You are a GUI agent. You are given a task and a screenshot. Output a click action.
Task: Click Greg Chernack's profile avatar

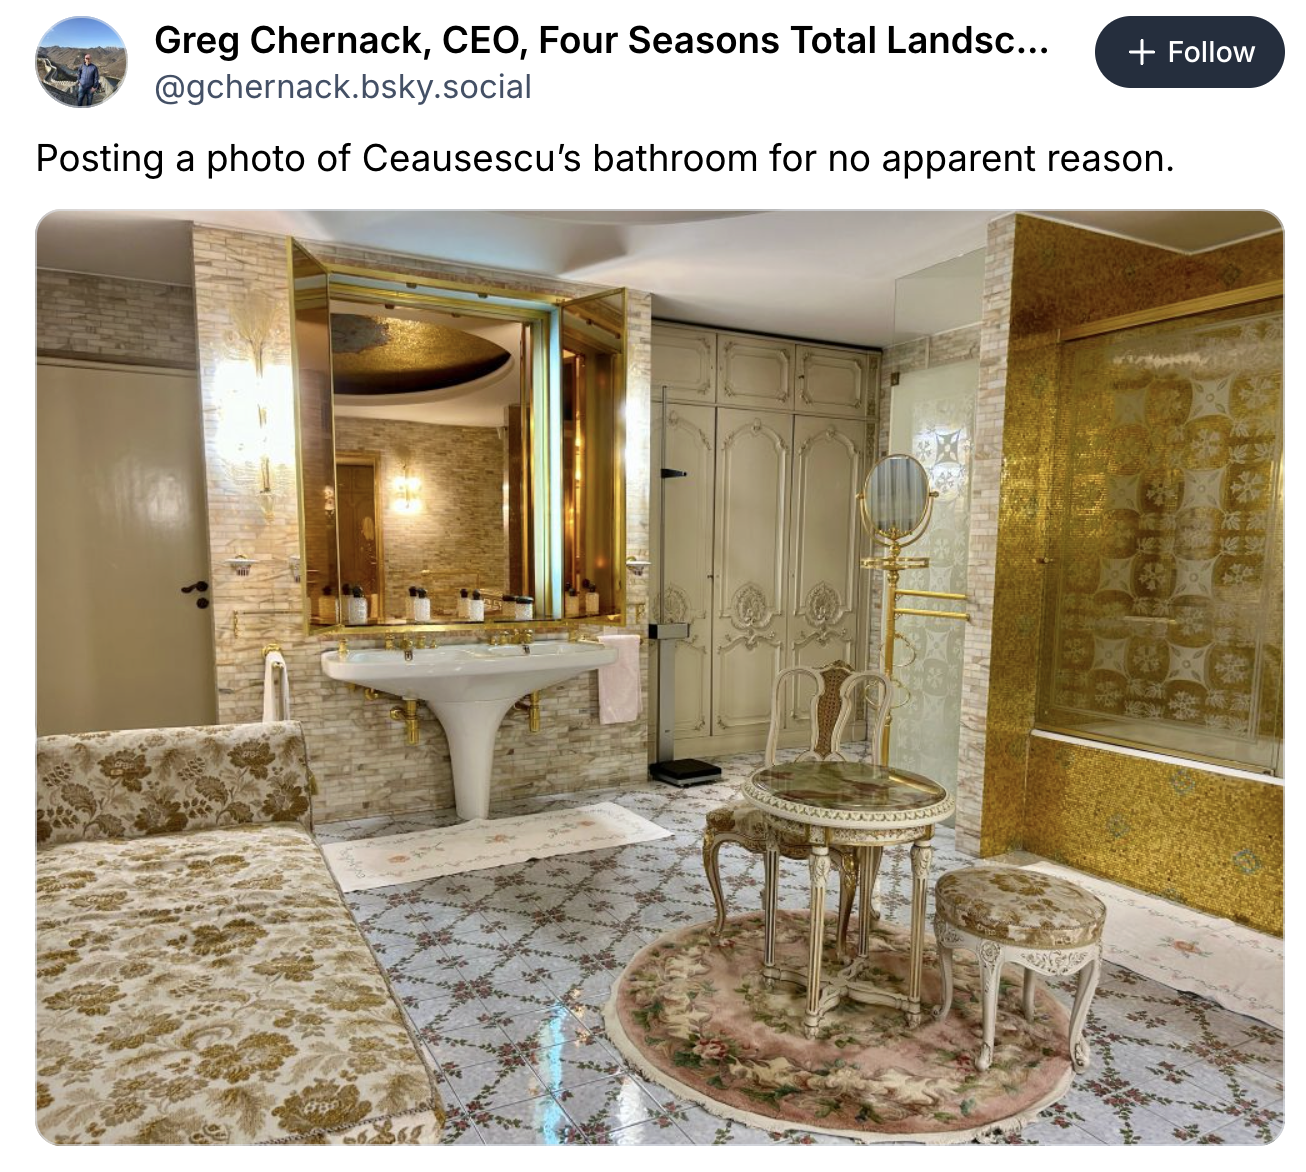(82, 62)
